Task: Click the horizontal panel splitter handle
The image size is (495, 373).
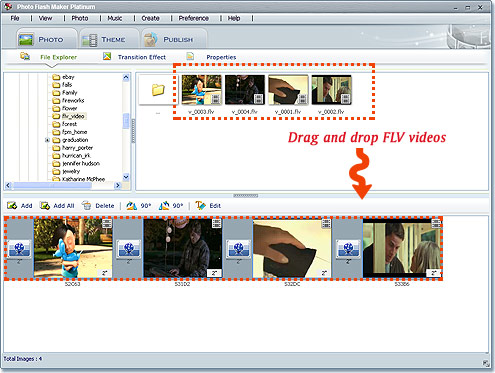Action: [246, 196]
